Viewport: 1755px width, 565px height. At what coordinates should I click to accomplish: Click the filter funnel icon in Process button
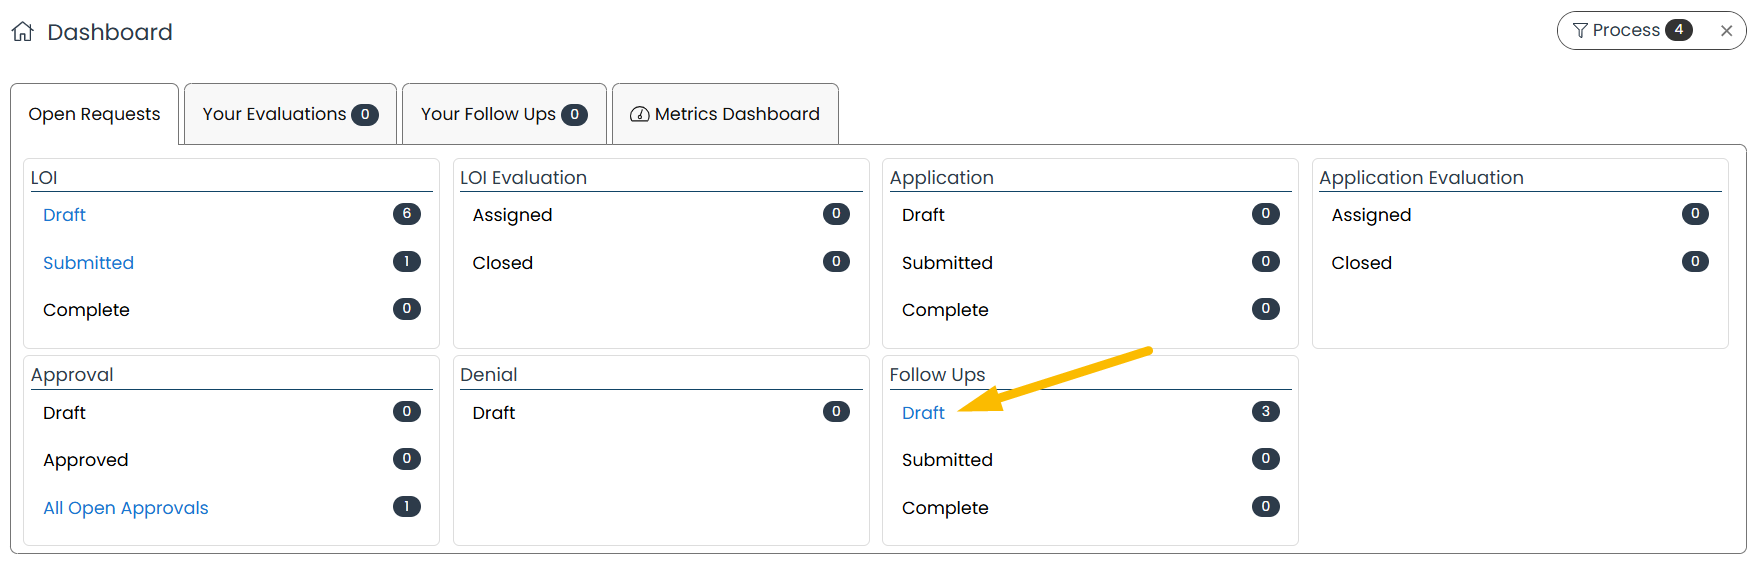point(1580,31)
